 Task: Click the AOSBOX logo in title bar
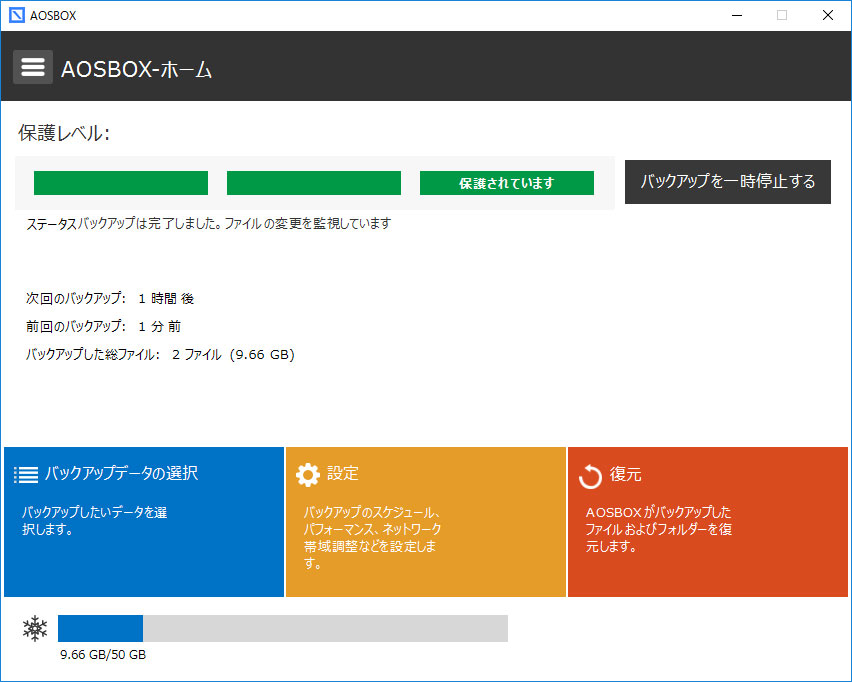pyautogui.click(x=17, y=15)
